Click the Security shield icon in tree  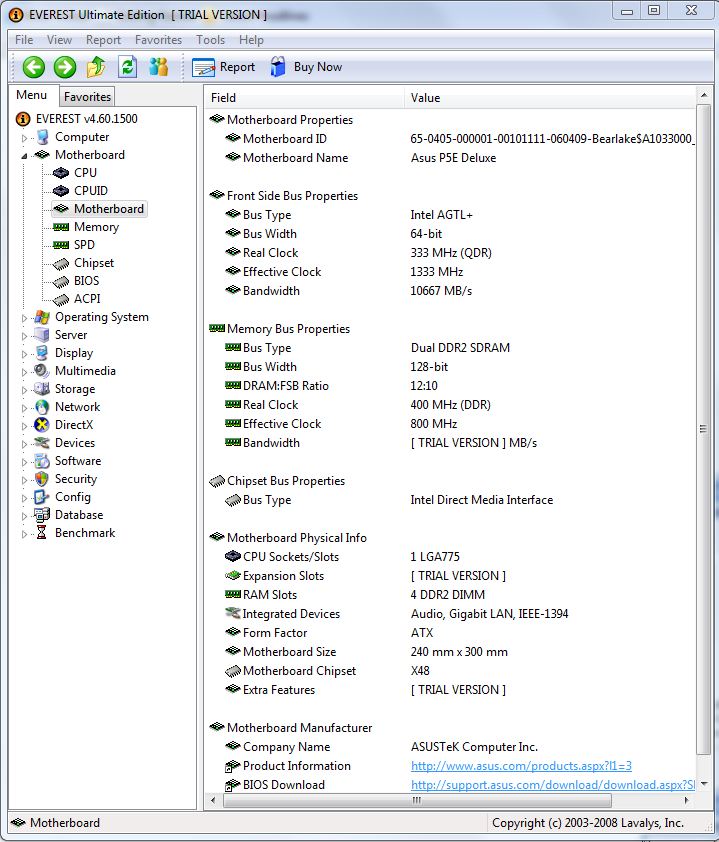tap(42, 479)
